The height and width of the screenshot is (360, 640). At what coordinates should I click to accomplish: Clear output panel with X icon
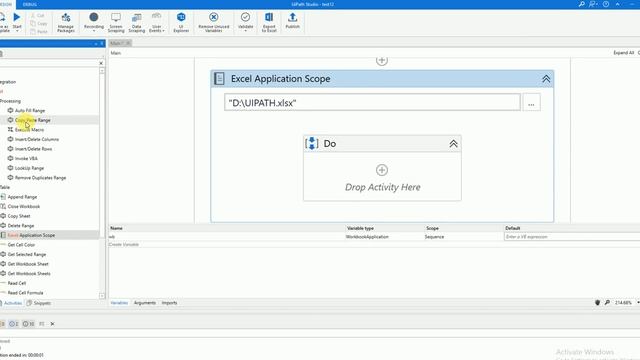(x=52, y=324)
